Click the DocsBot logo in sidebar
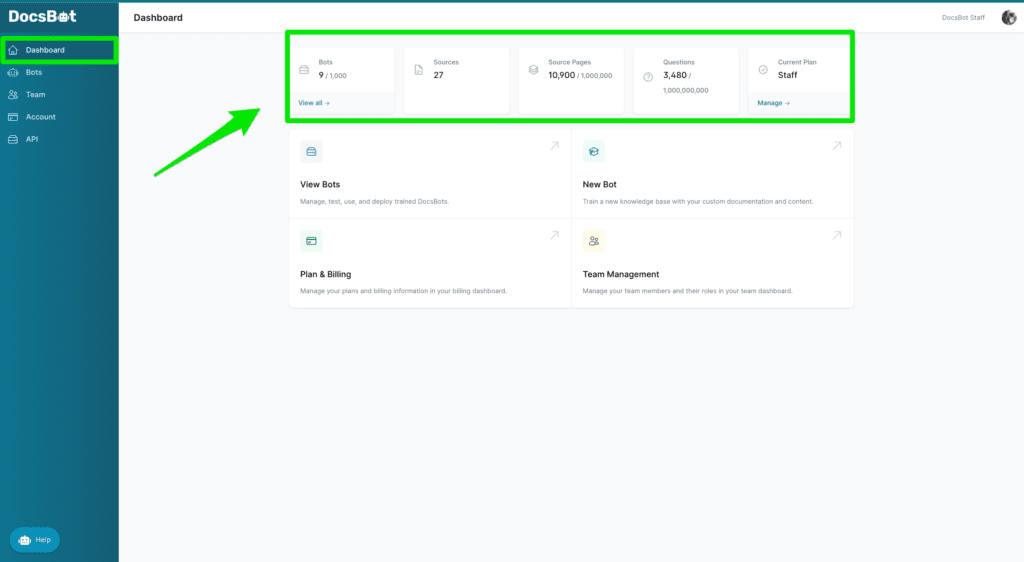This screenshot has width=1024, height=562. click(x=43, y=16)
